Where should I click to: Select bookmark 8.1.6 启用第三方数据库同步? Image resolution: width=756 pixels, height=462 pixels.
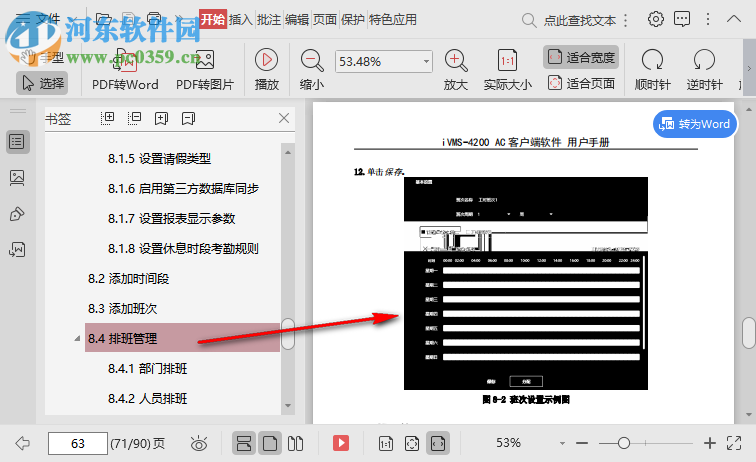[183, 189]
